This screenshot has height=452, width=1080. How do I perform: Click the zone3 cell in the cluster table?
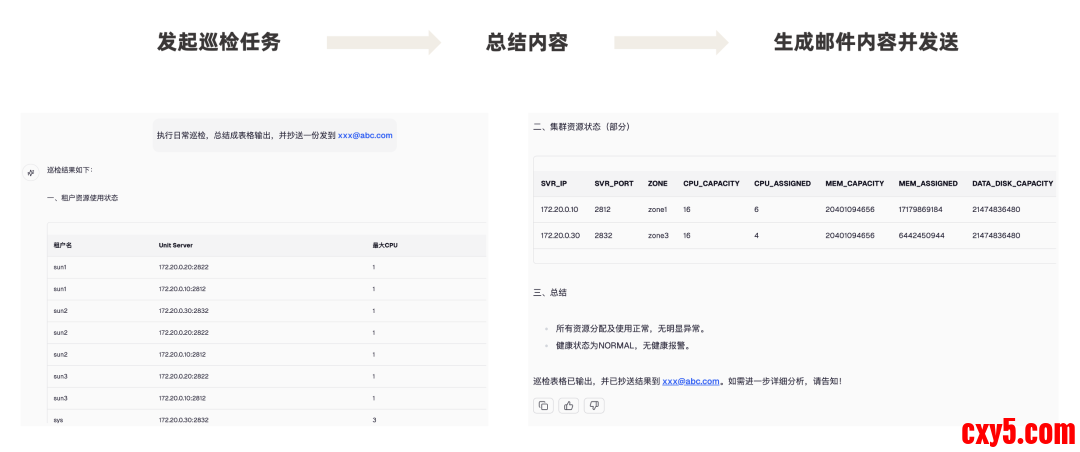point(657,236)
